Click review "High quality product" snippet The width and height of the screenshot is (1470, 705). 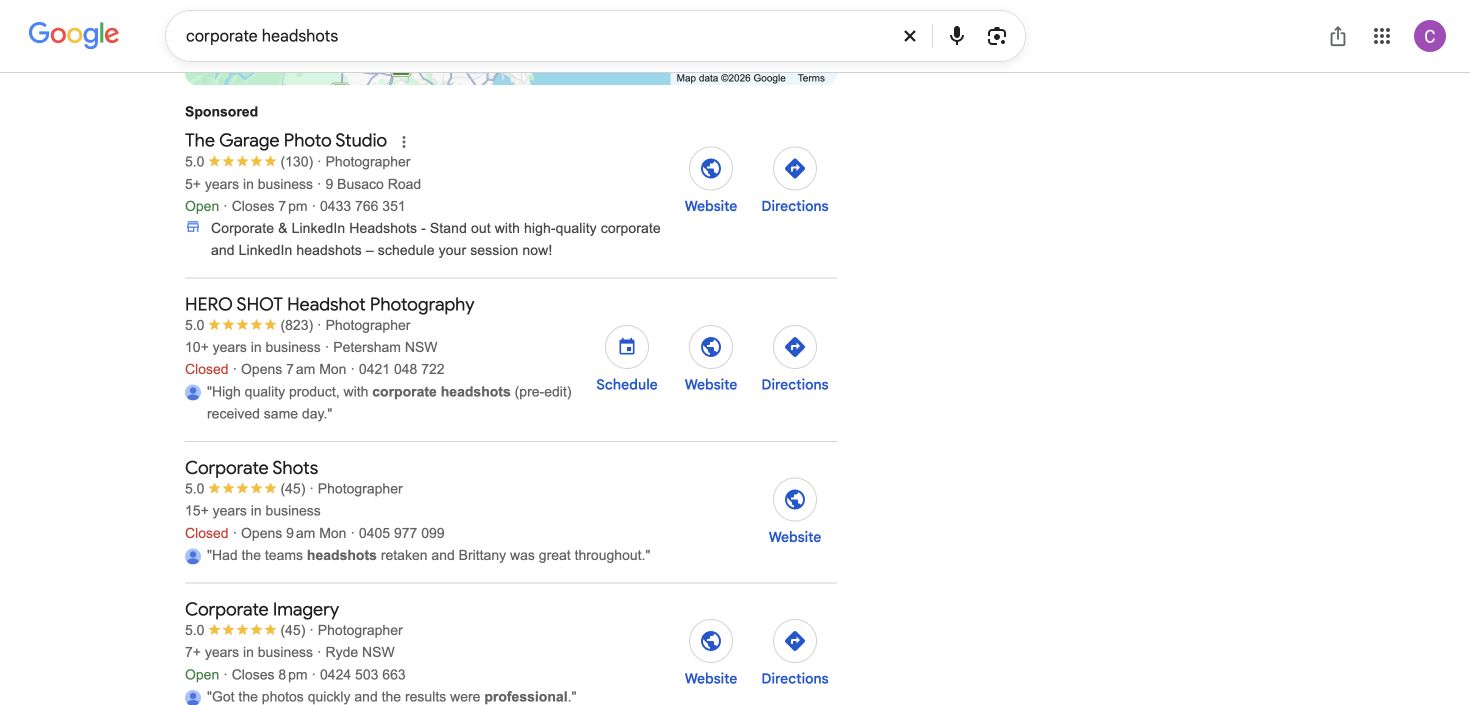(x=389, y=402)
